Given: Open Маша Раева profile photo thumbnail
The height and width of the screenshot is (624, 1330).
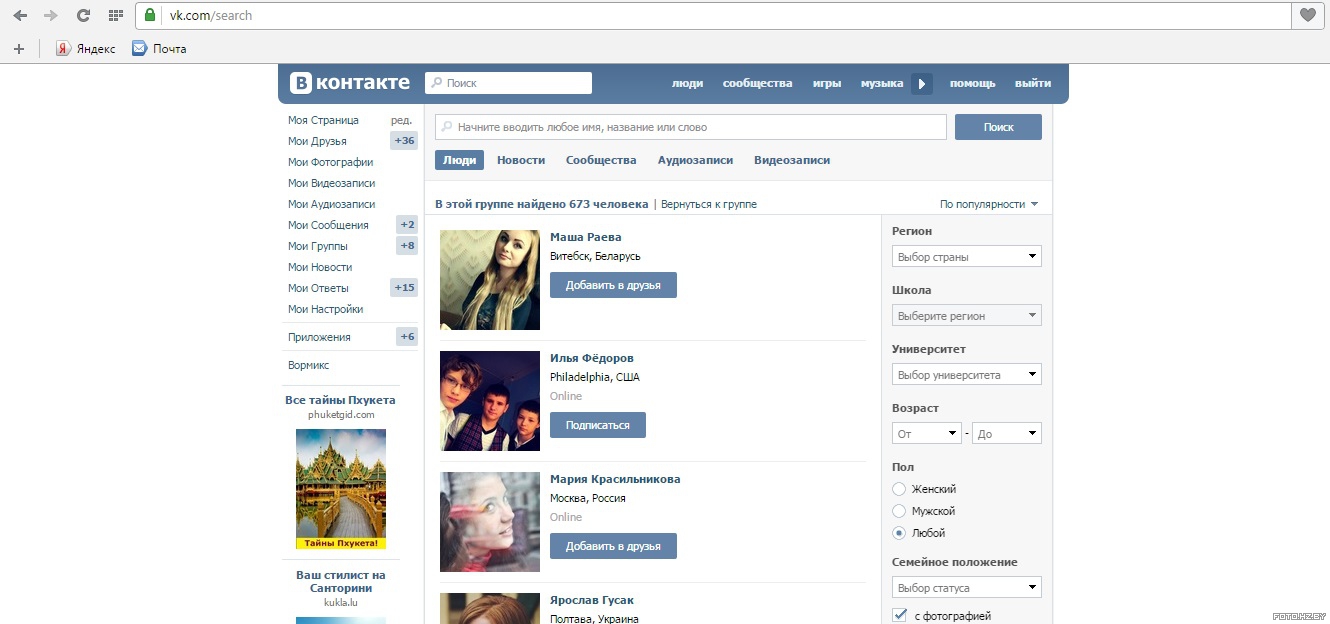Looking at the screenshot, I should click(490, 280).
